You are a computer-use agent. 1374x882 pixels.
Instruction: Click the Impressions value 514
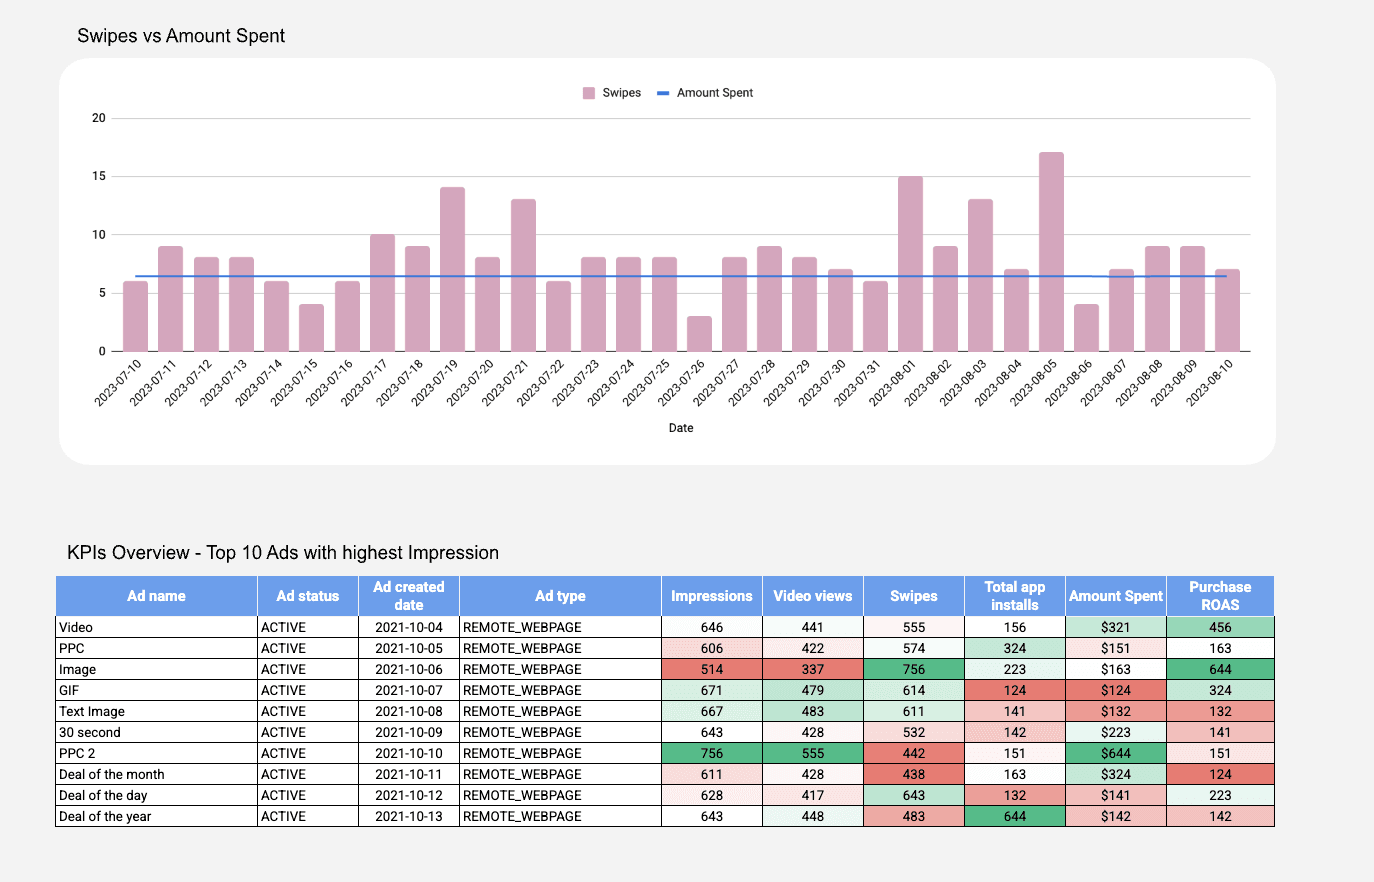[x=712, y=670]
